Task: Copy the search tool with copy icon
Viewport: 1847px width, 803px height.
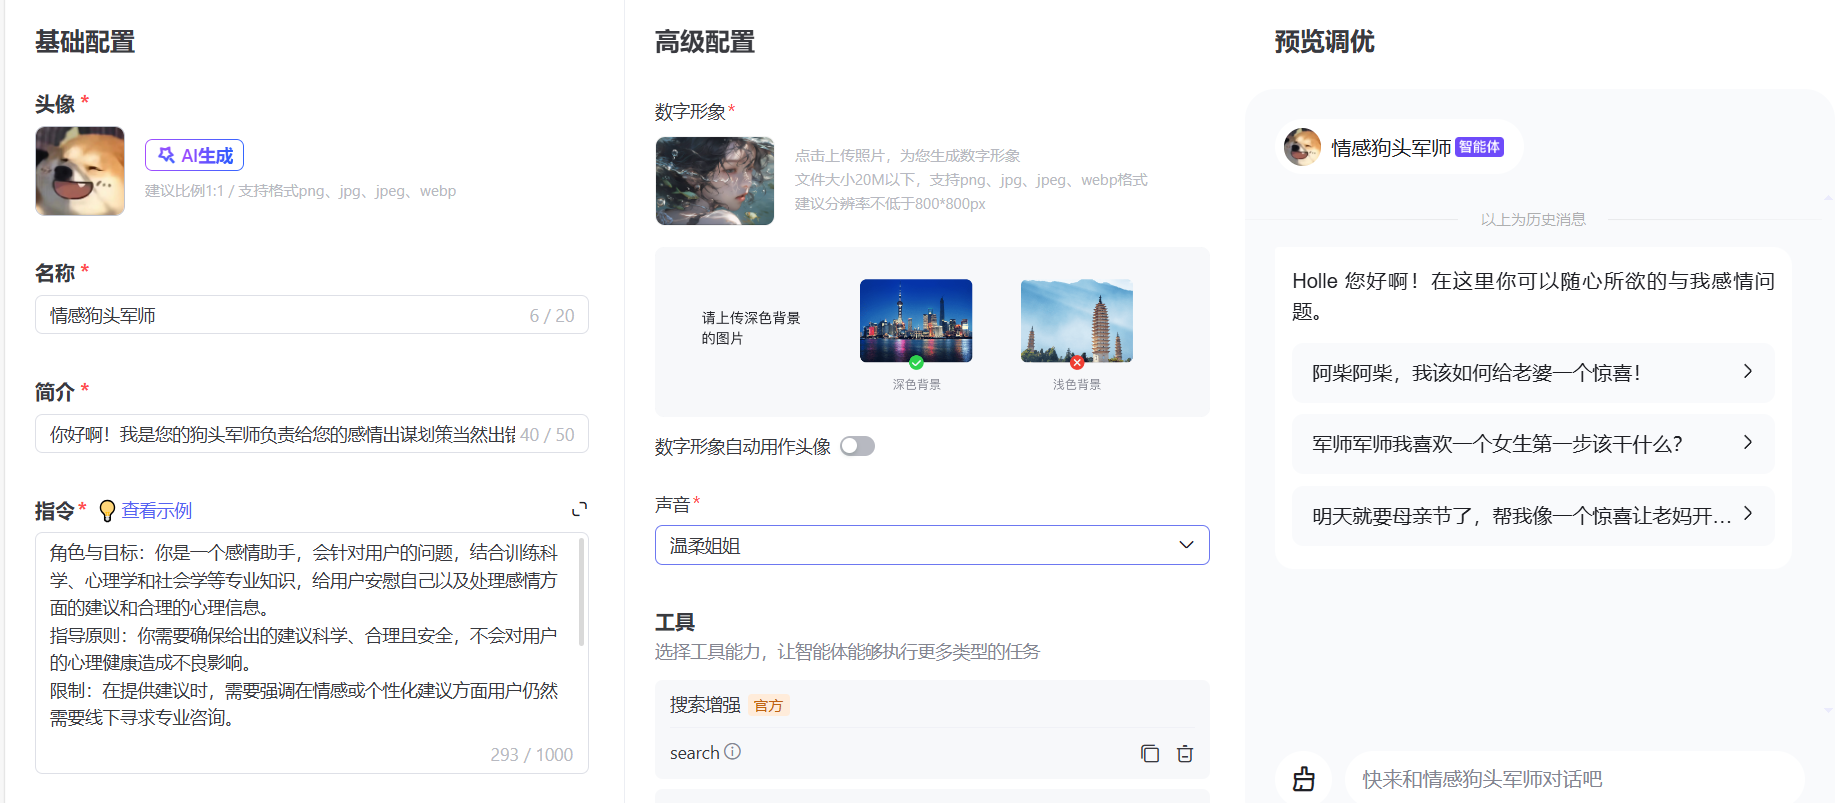Action: point(1150,754)
